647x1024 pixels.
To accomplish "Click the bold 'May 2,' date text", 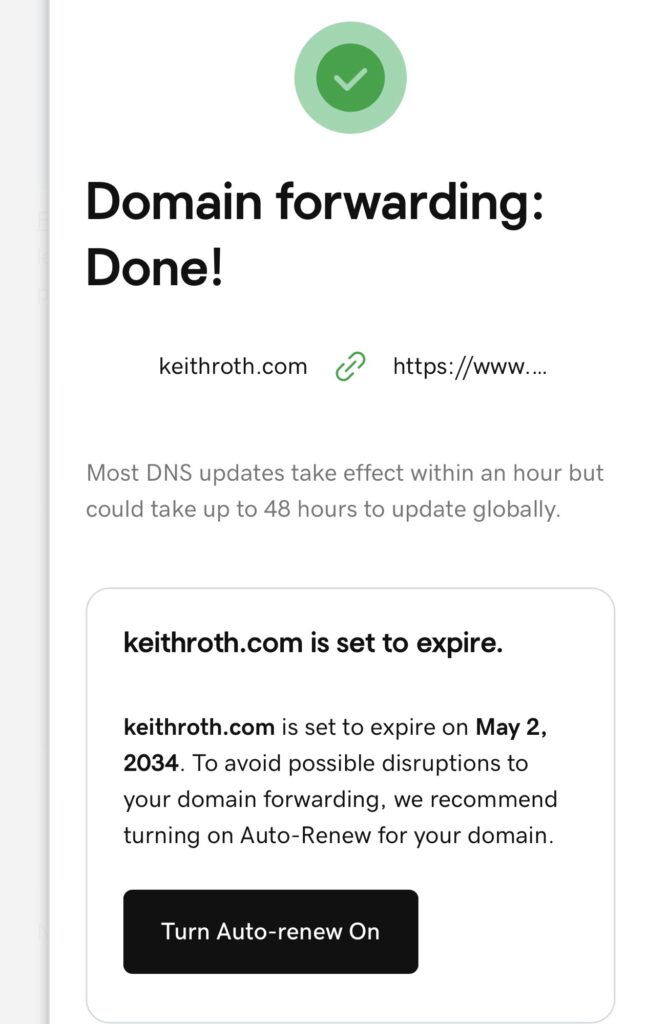I will tap(511, 728).
